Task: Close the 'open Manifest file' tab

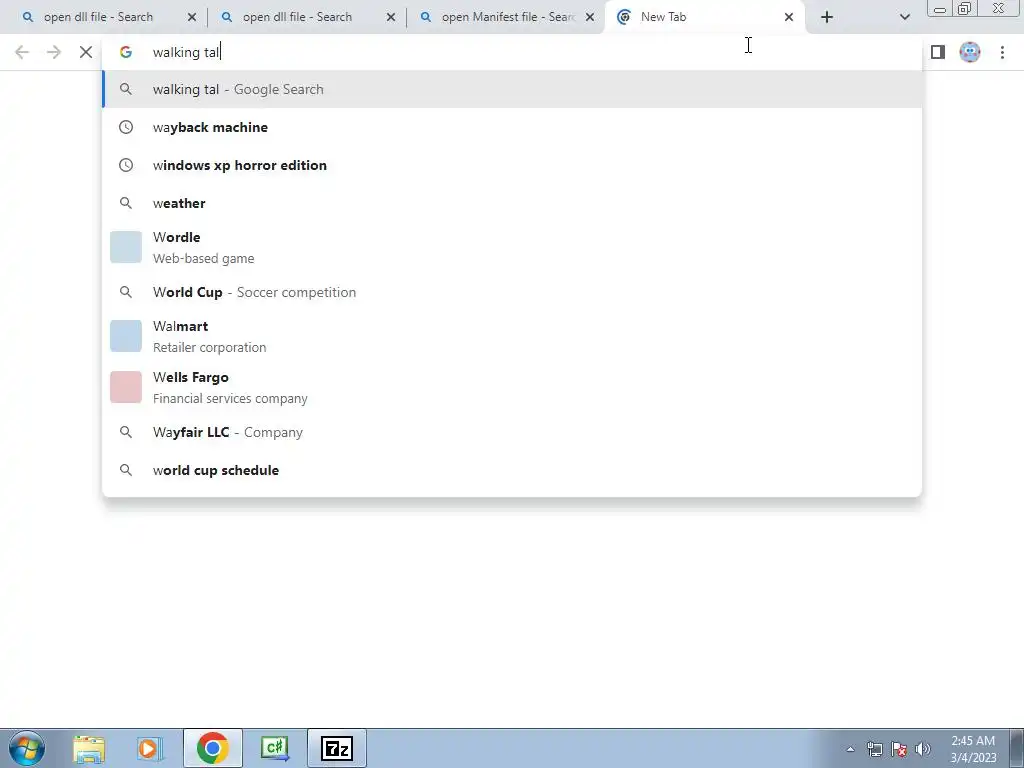Action: point(590,17)
